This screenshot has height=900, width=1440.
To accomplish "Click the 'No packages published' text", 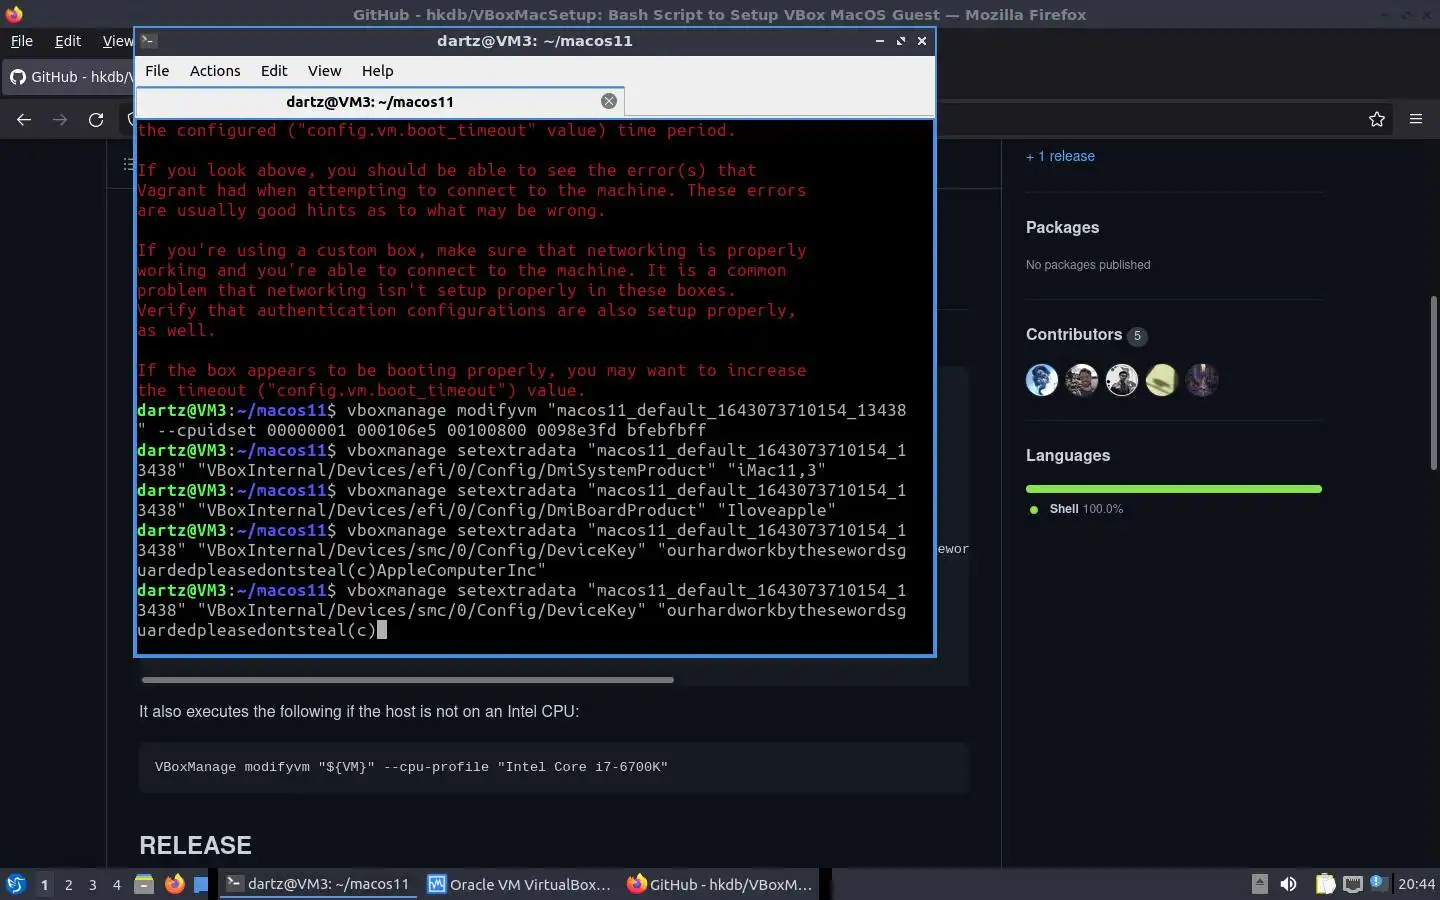I will (1088, 265).
